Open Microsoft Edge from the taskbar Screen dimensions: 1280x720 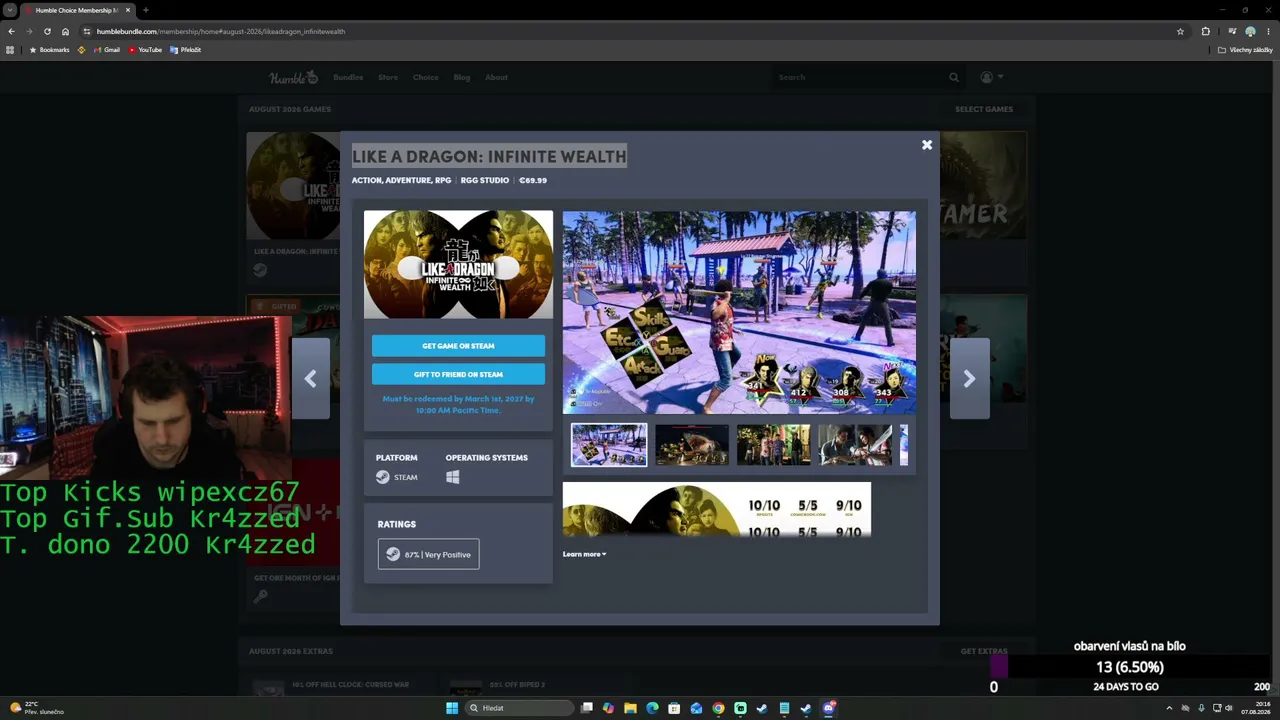(x=652, y=708)
